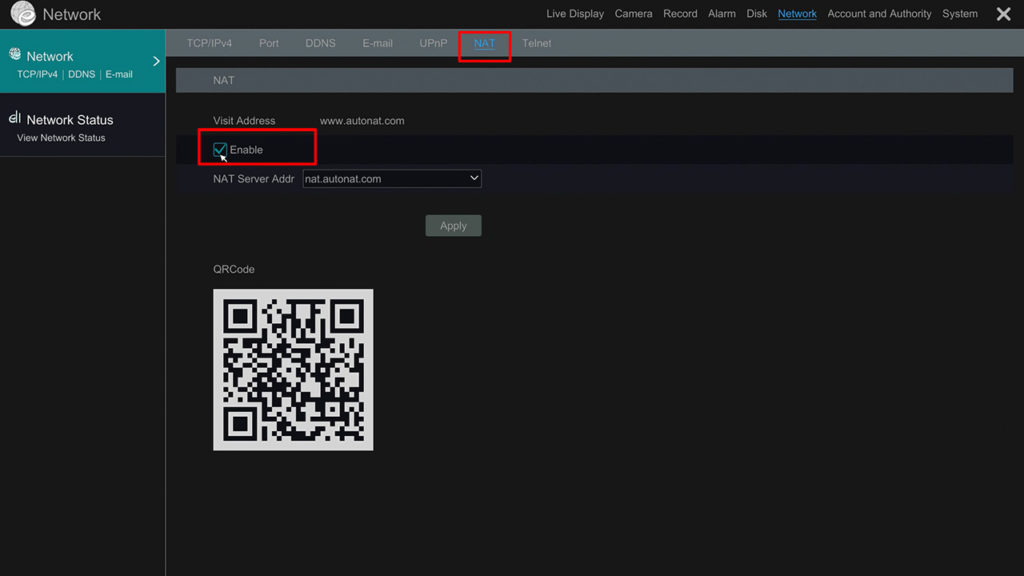
Task: Open Live Display from top menu
Action: tap(575, 14)
